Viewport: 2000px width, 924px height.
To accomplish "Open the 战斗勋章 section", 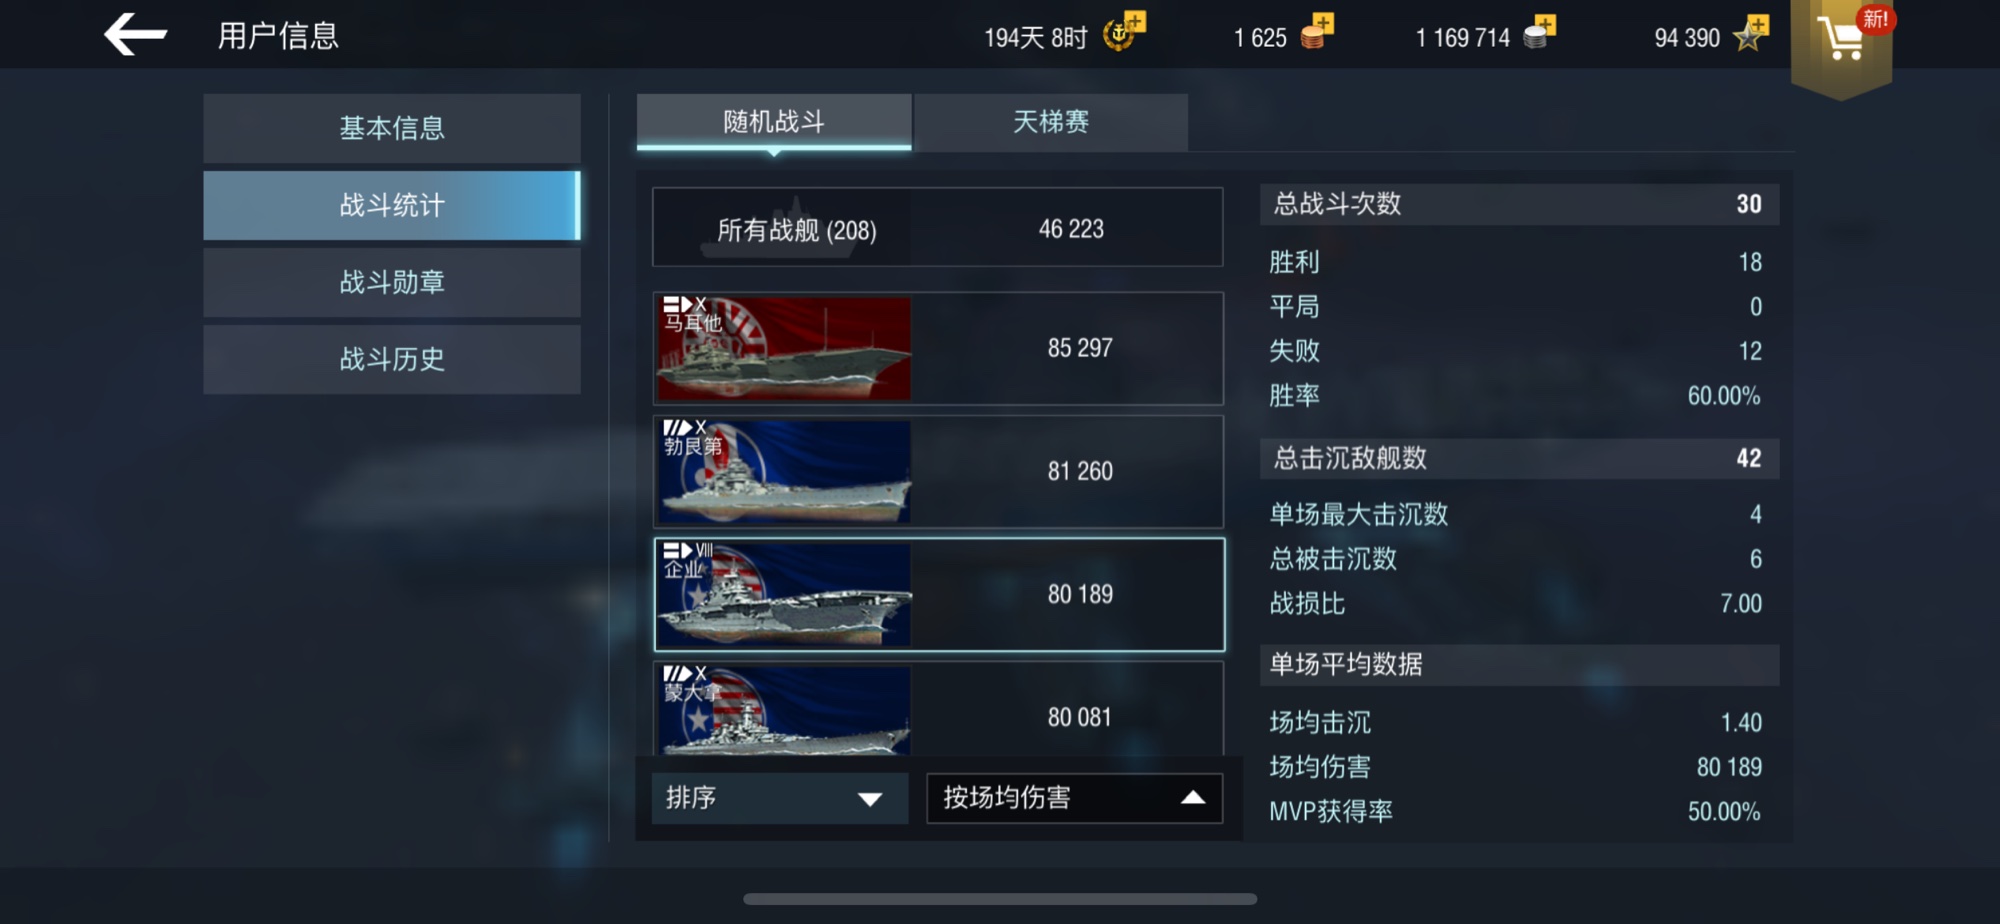I will pos(392,282).
